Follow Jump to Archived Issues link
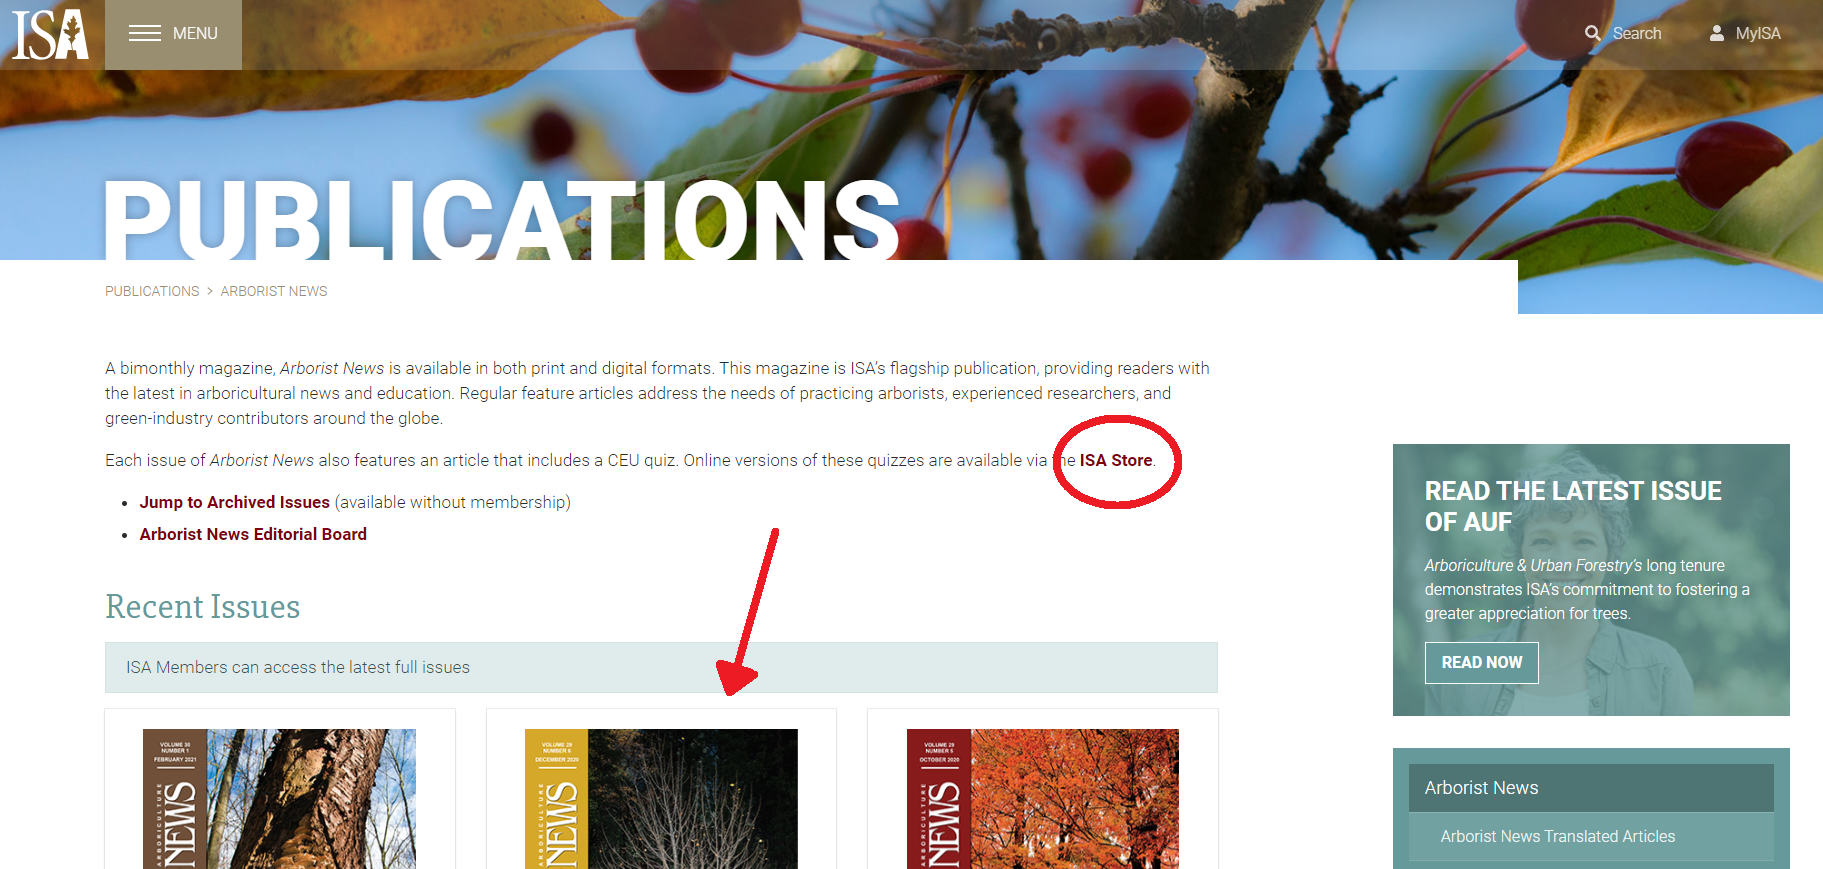The image size is (1823, 869). point(235,502)
